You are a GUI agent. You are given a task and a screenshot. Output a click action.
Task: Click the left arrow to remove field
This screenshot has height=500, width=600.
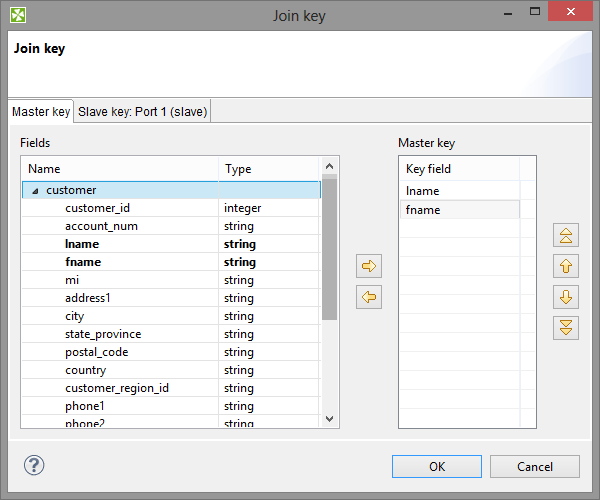[369, 298]
